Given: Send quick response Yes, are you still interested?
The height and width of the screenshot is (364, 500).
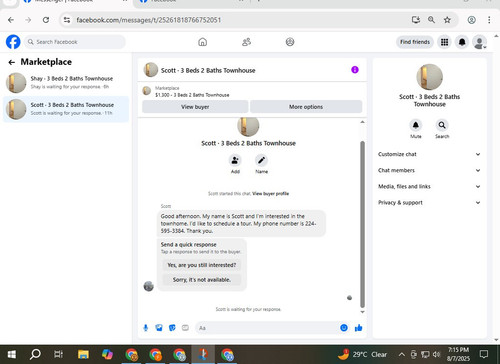Looking at the screenshot, I should coord(202,265).
